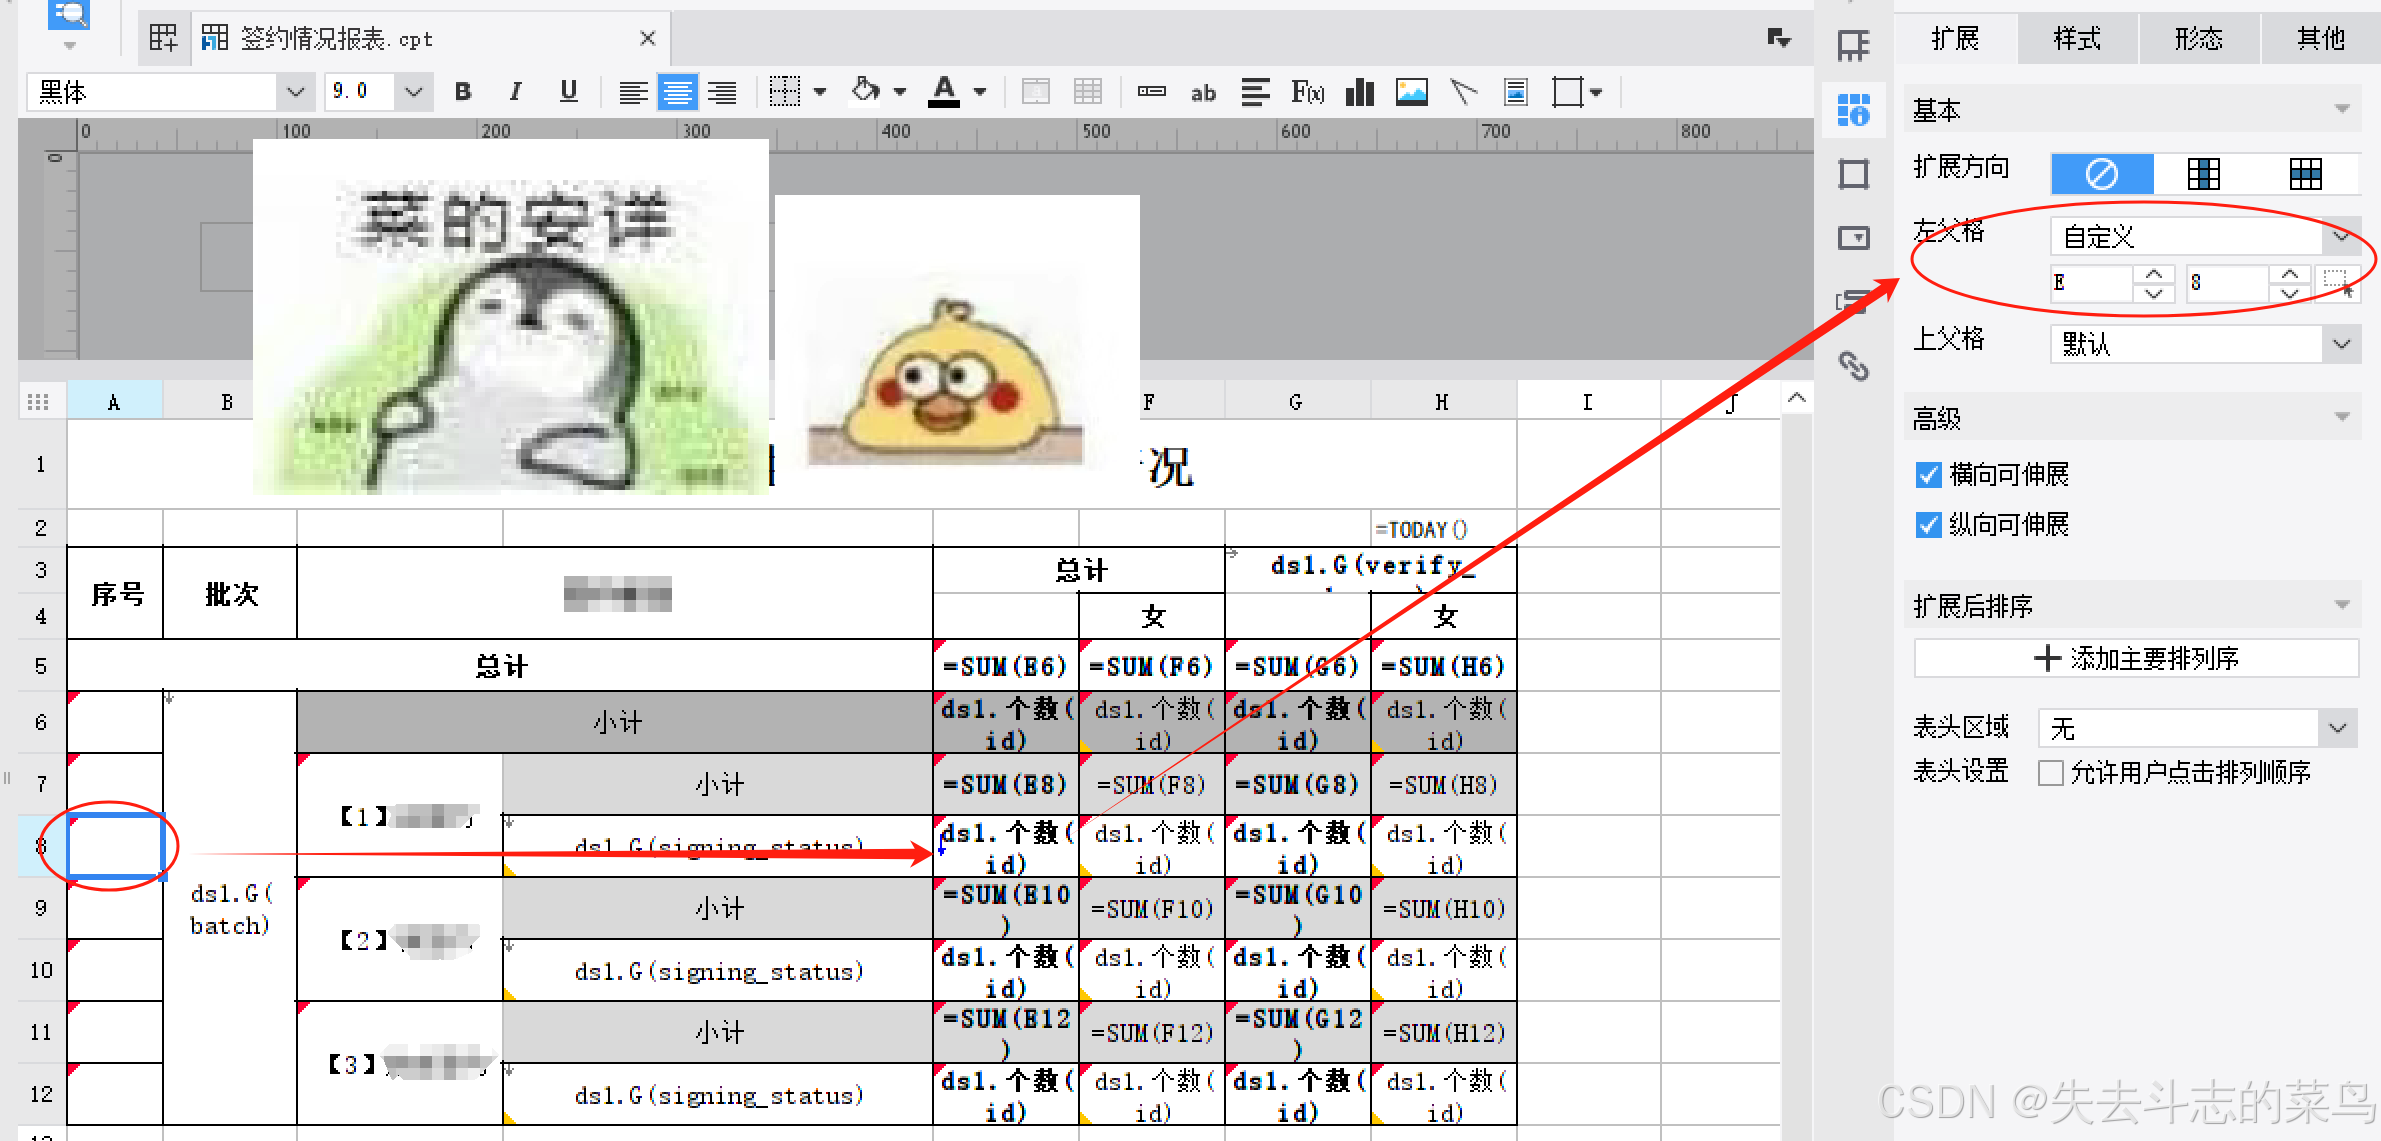
Task: Click 添加主要排列序 button
Action: [x=2136, y=658]
